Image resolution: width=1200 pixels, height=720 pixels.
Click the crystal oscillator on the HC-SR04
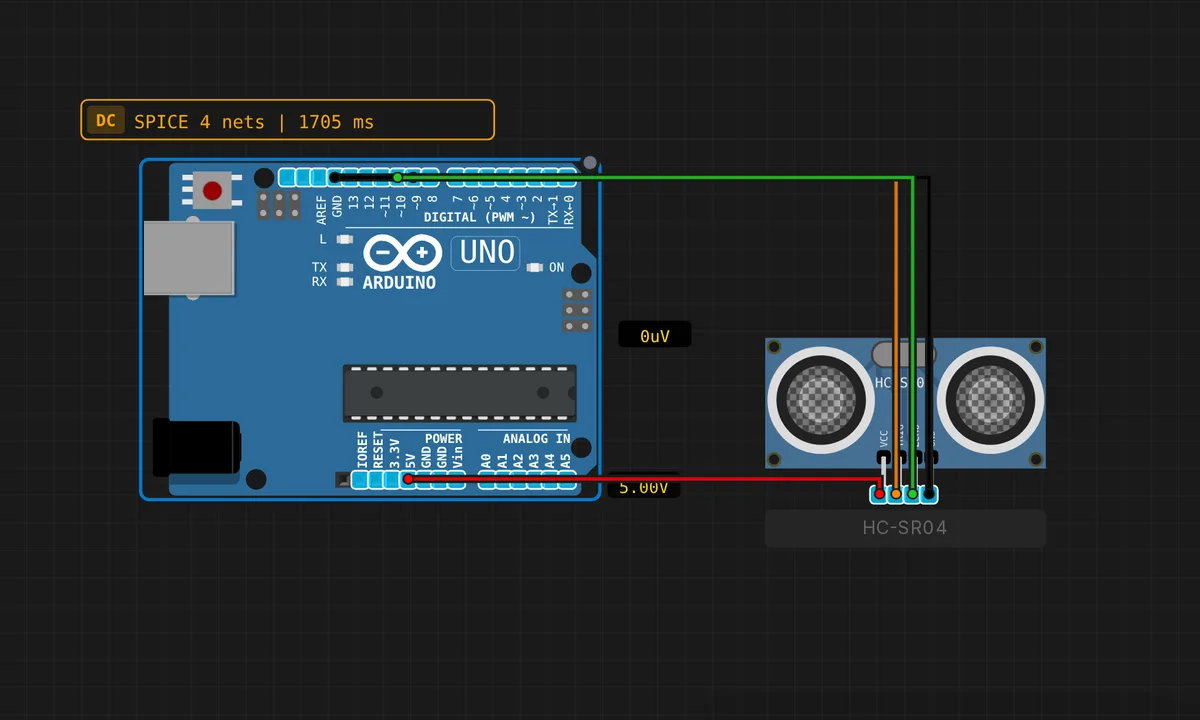[x=903, y=354]
